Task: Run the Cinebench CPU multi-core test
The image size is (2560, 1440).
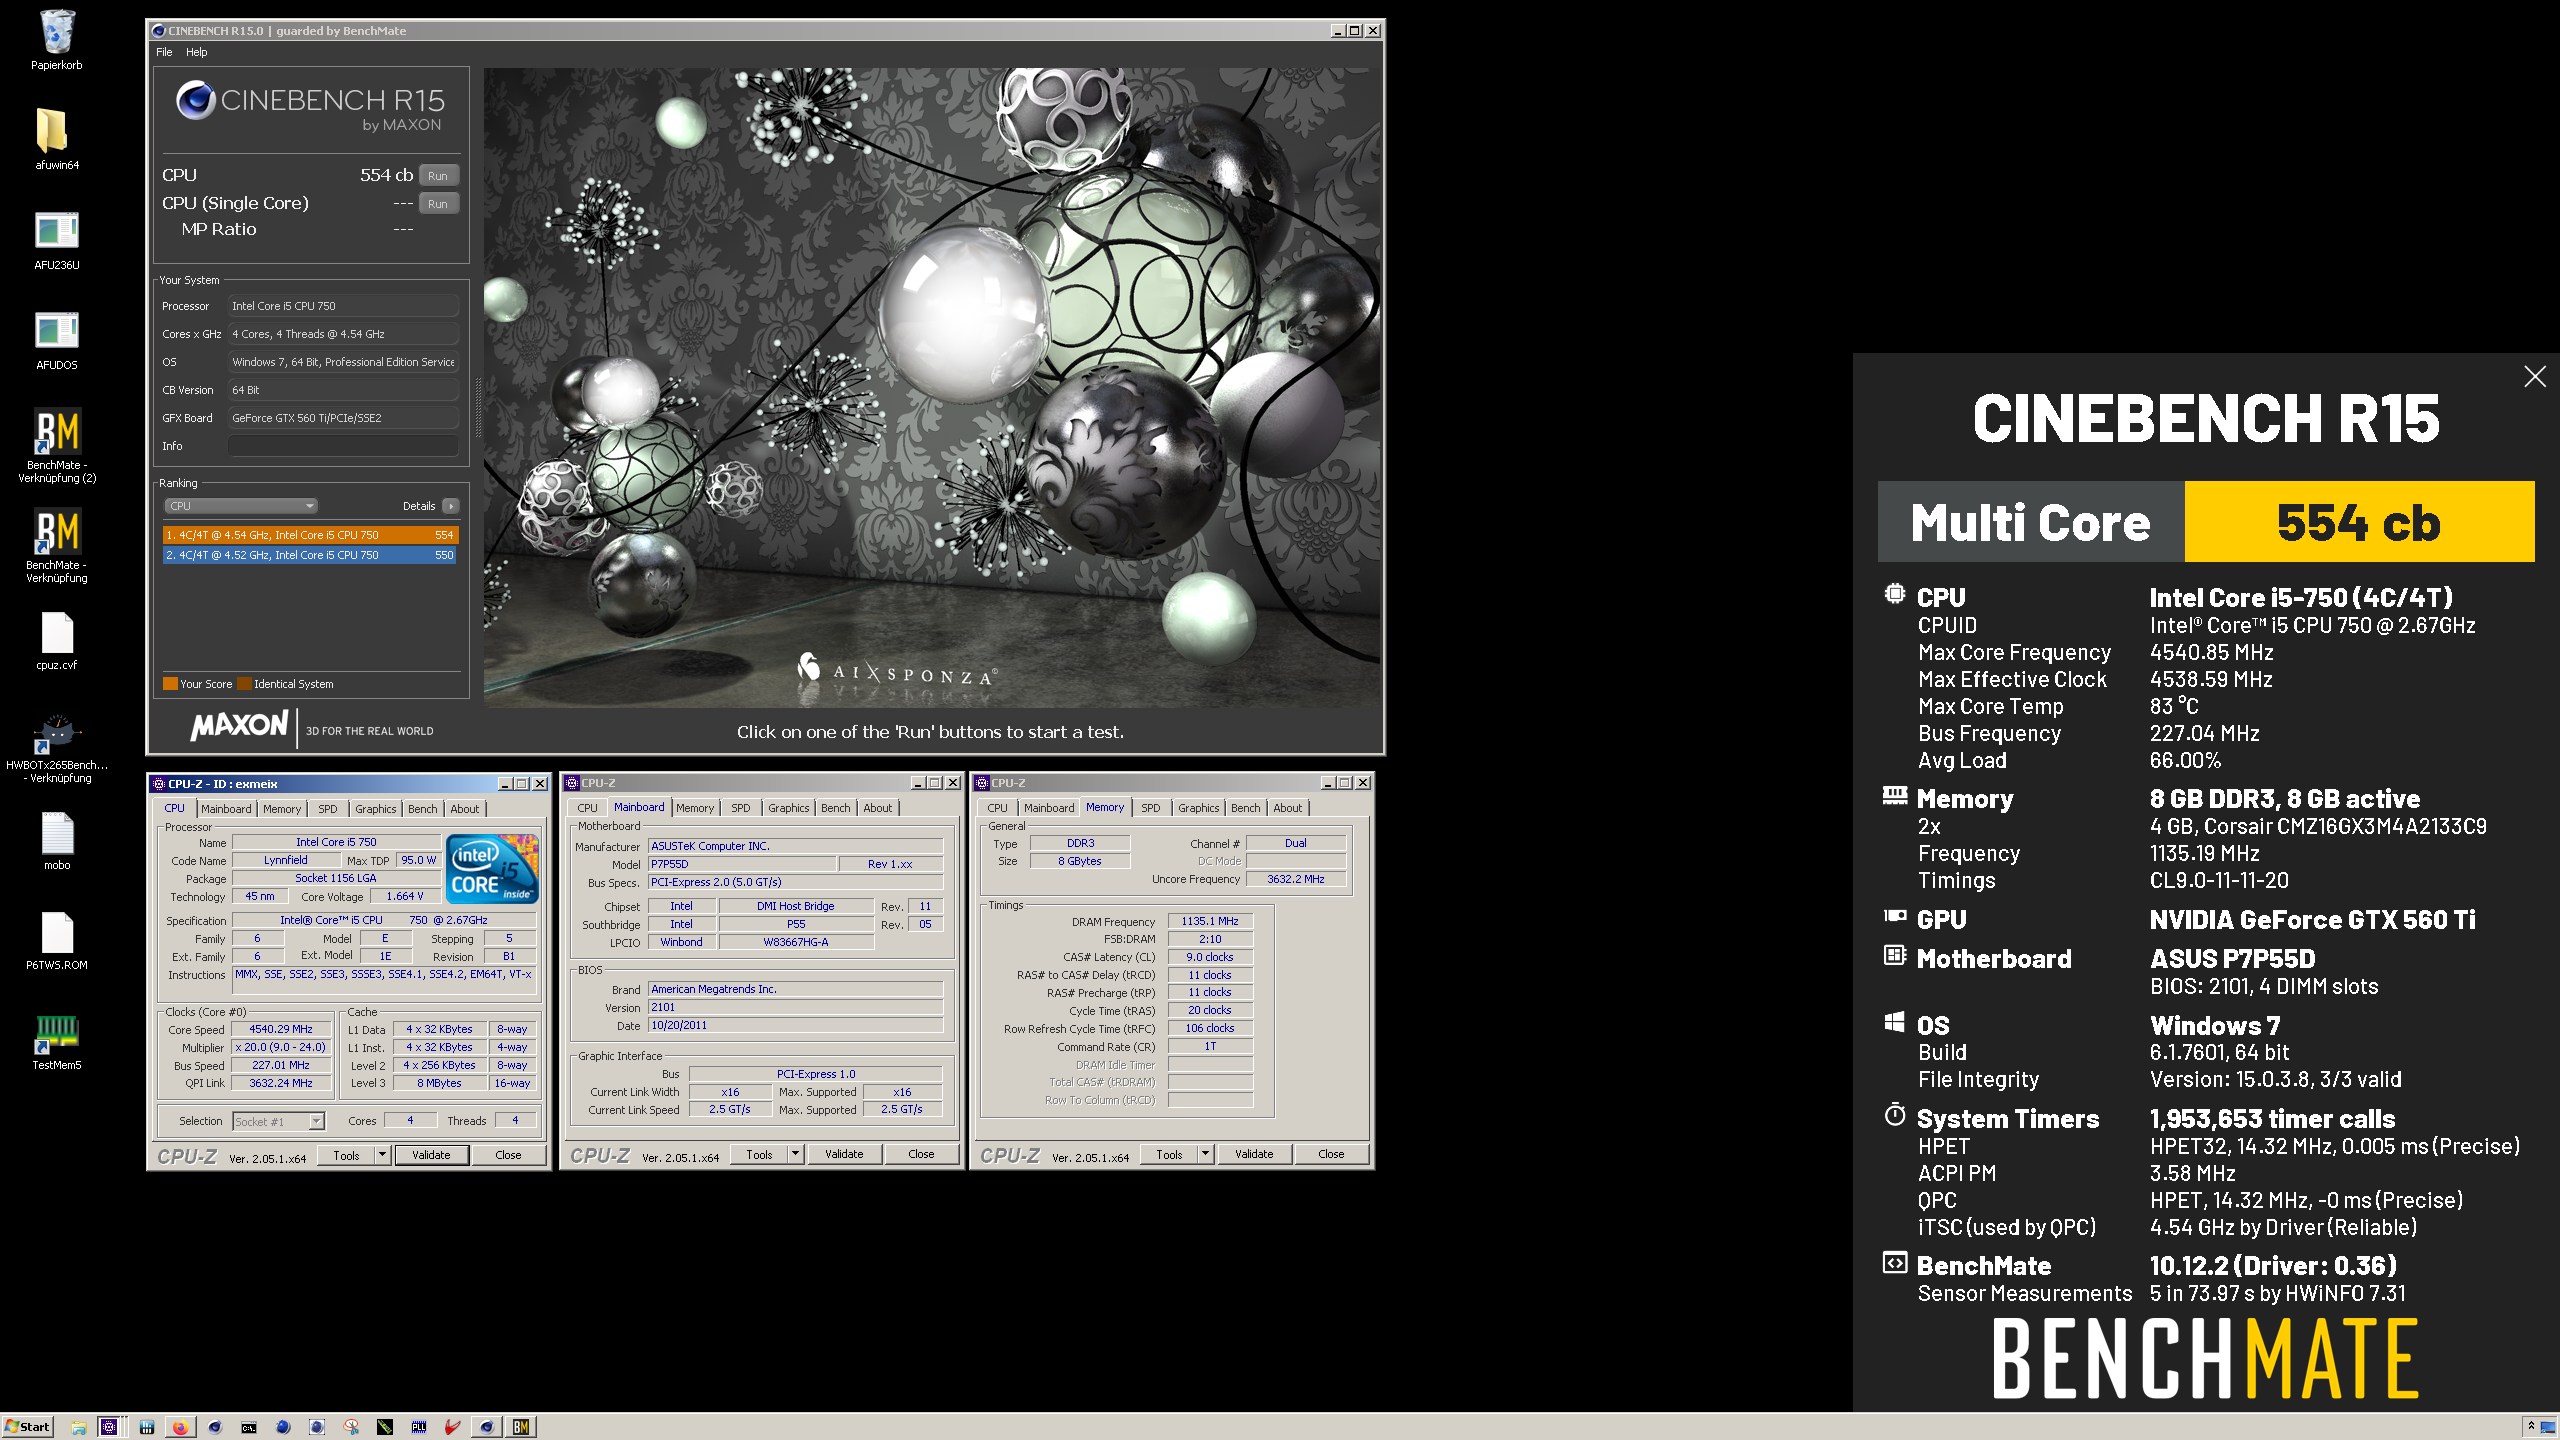Action: (x=438, y=175)
